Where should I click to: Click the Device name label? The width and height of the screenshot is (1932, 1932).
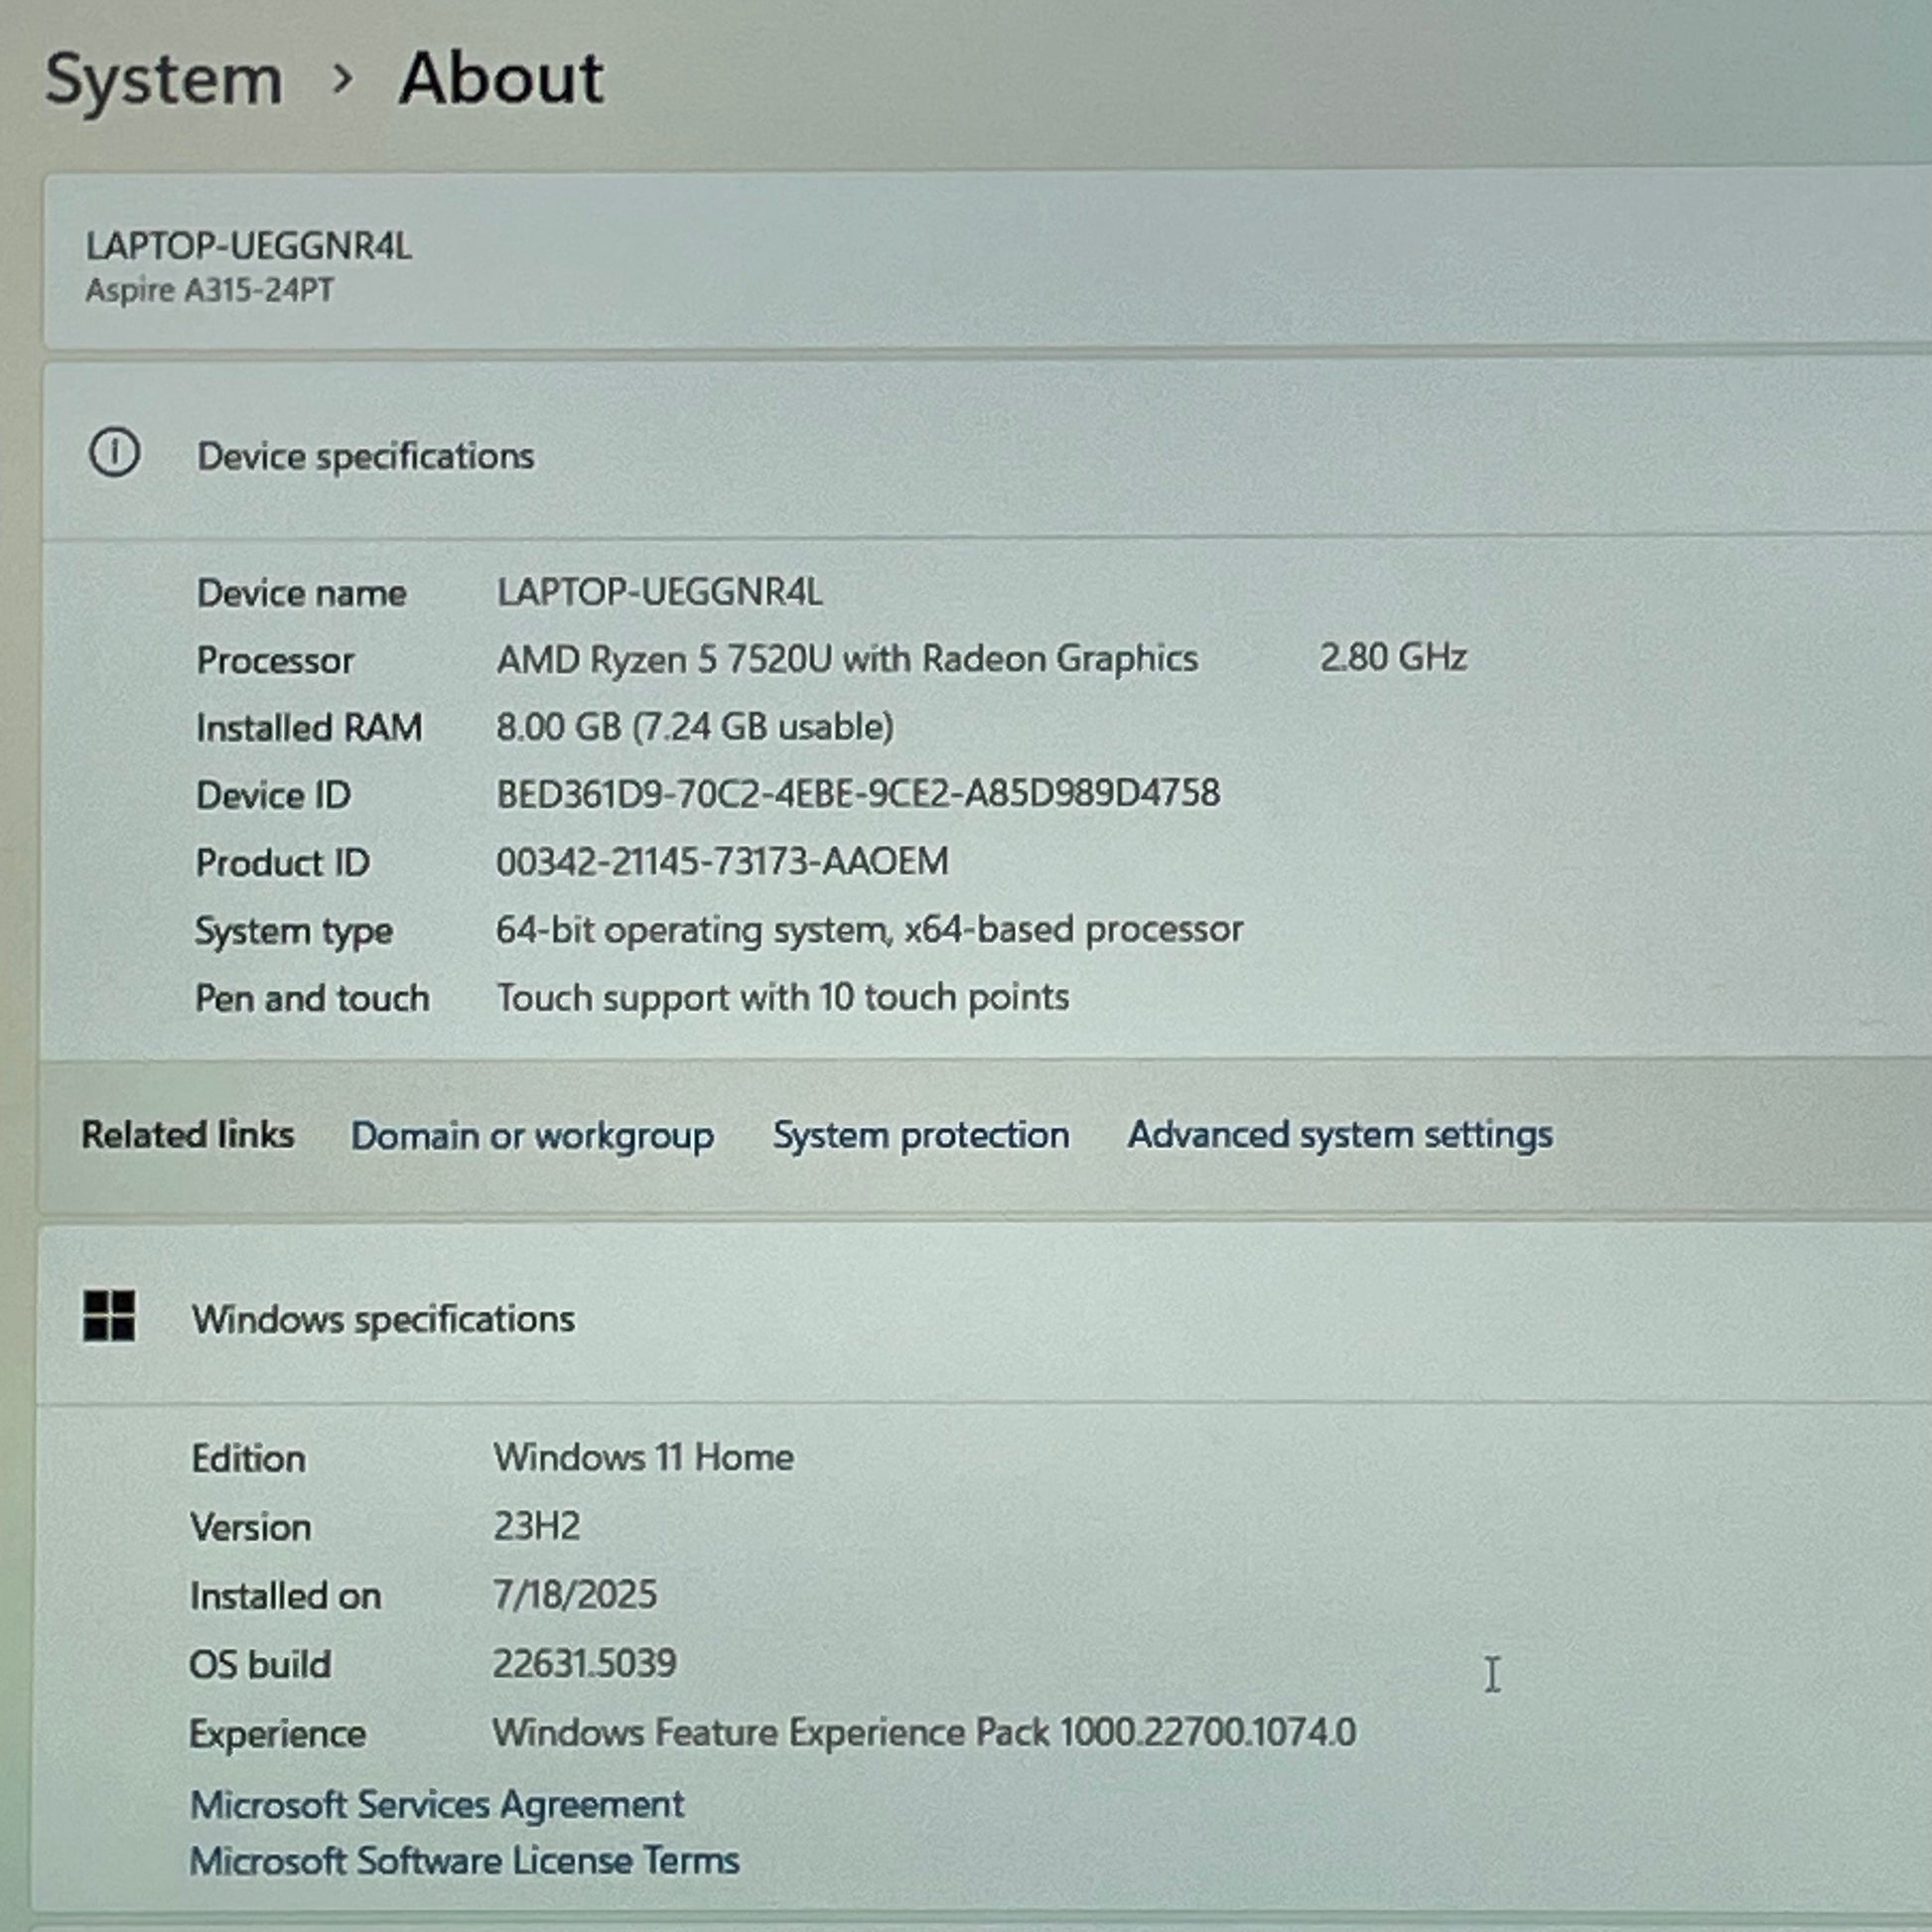[x=301, y=594]
